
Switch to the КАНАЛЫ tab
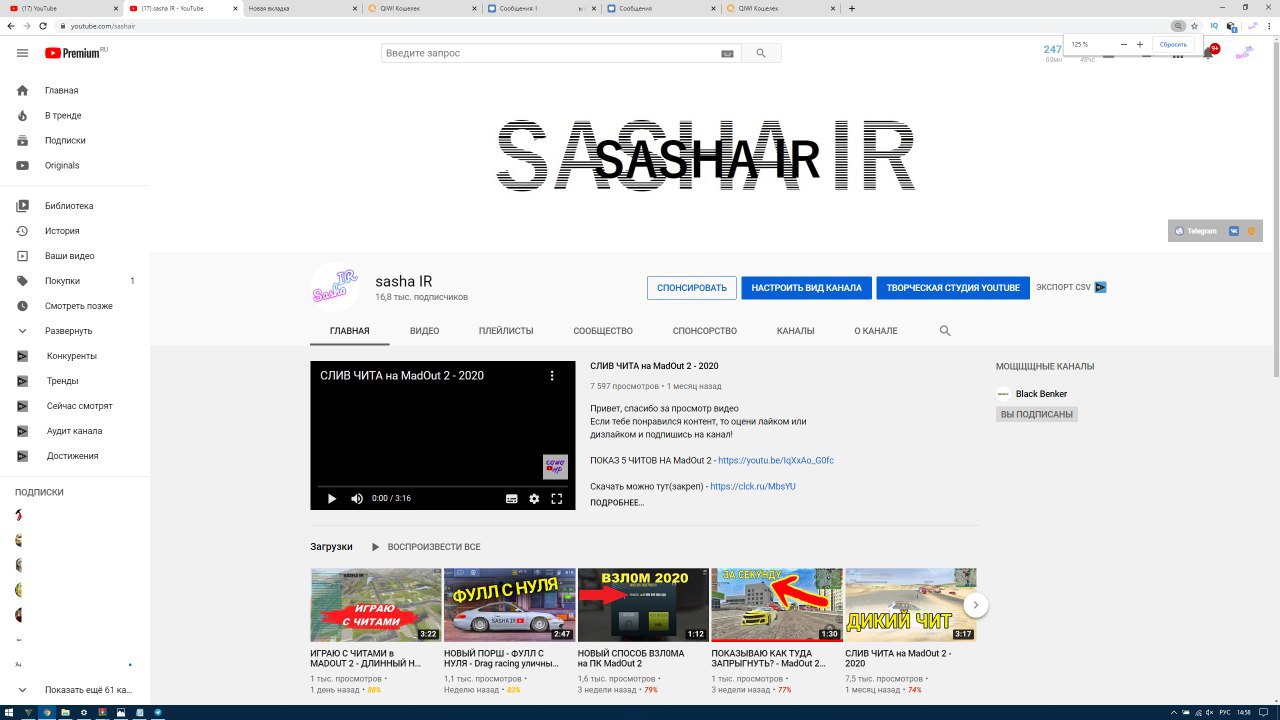pos(795,331)
